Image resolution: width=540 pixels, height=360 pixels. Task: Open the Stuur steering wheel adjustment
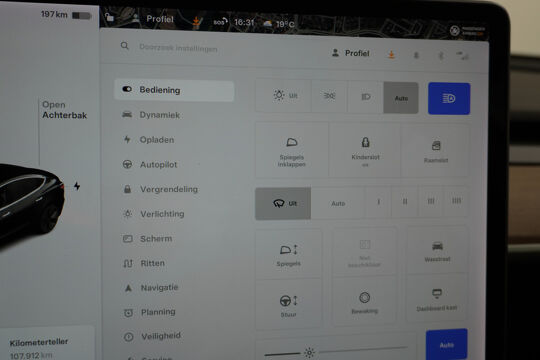click(288, 304)
